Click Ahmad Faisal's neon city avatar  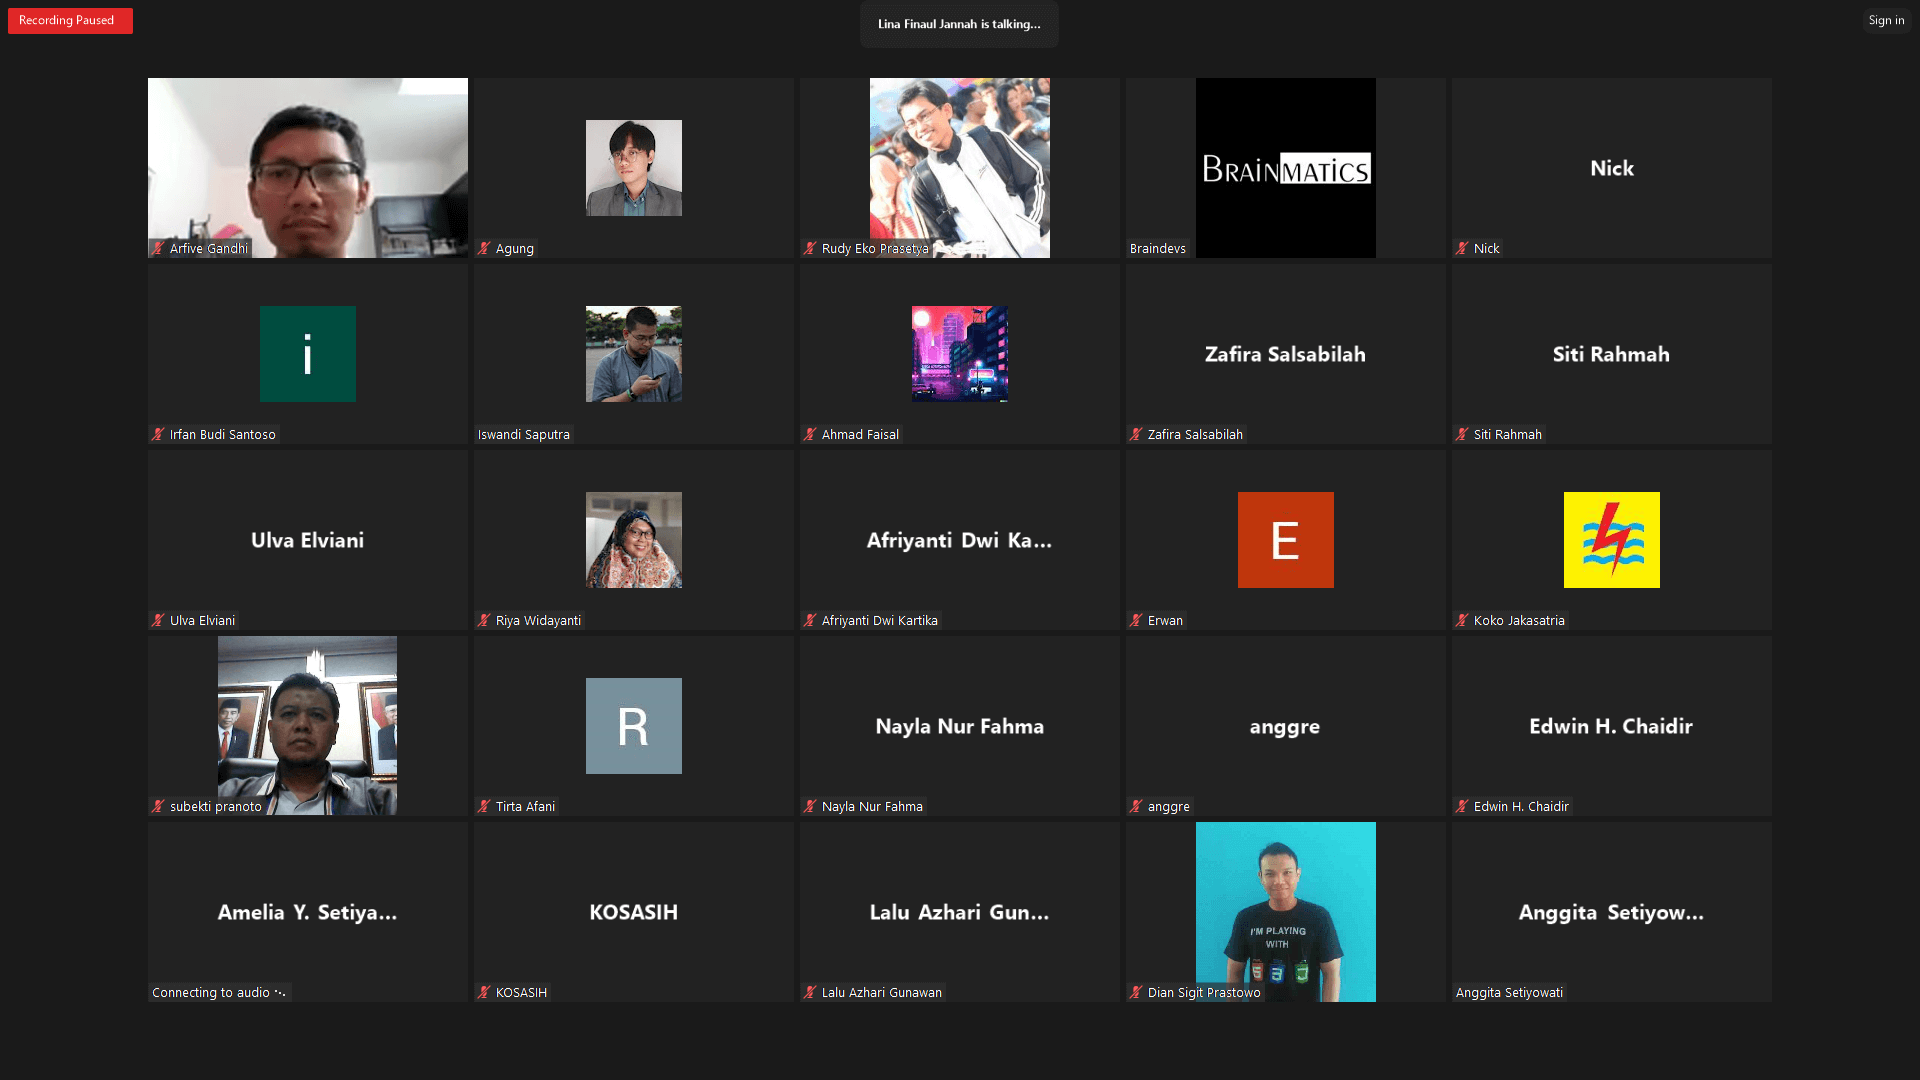959,354
